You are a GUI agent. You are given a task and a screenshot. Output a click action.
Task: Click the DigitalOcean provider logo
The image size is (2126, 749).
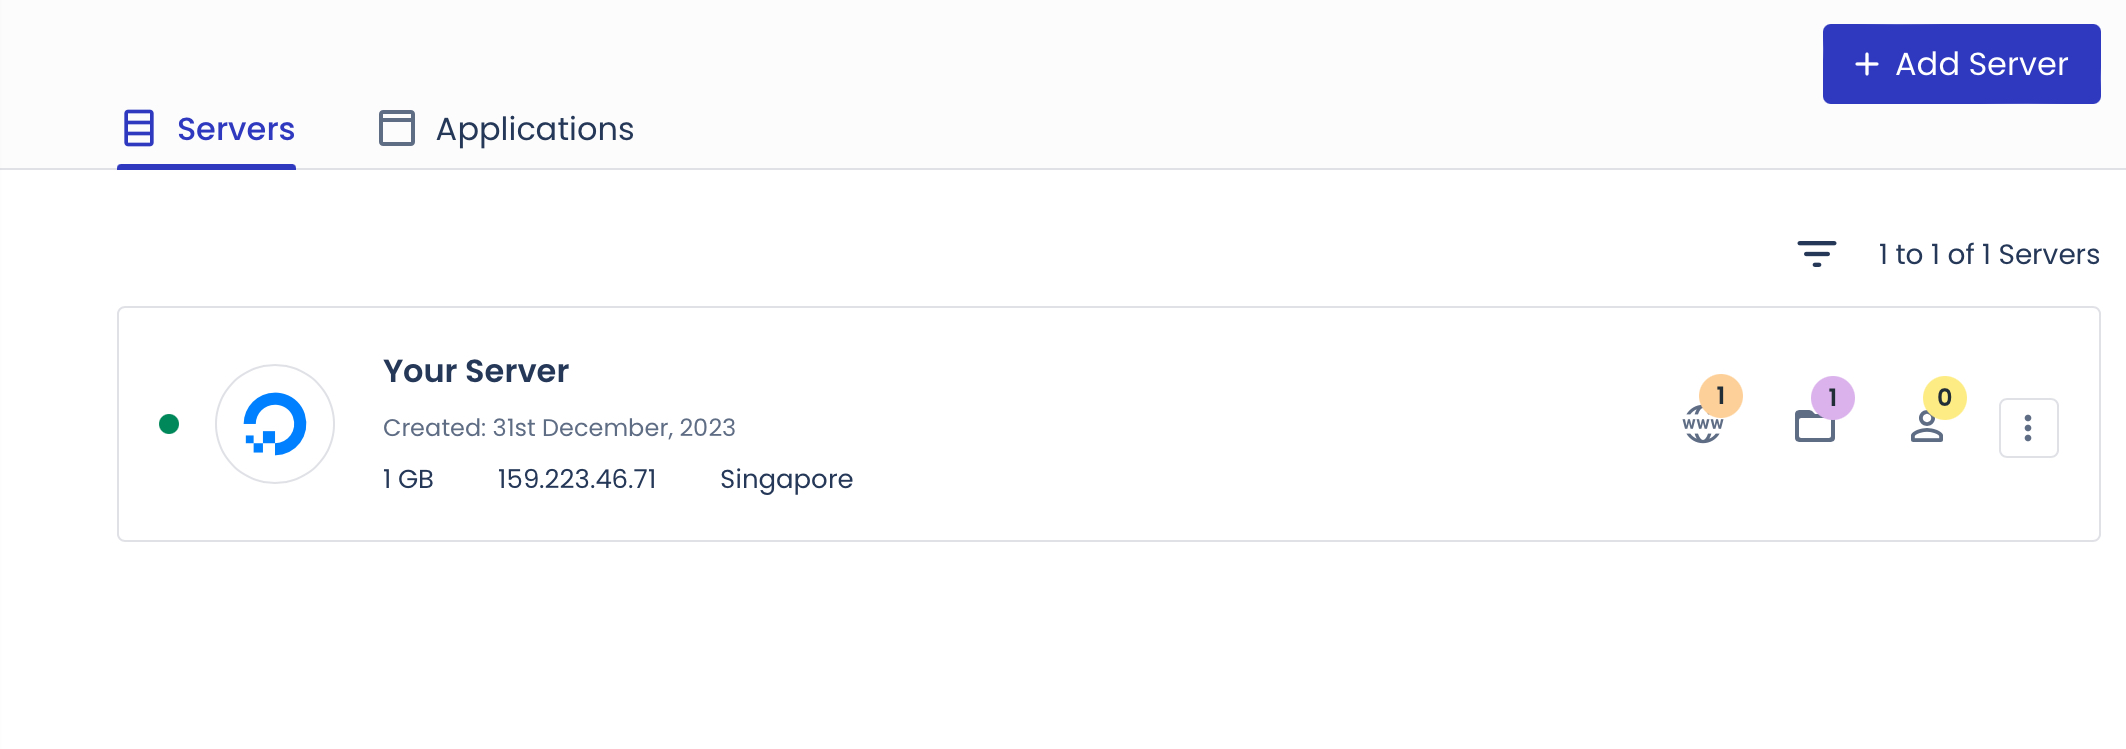click(275, 424)
